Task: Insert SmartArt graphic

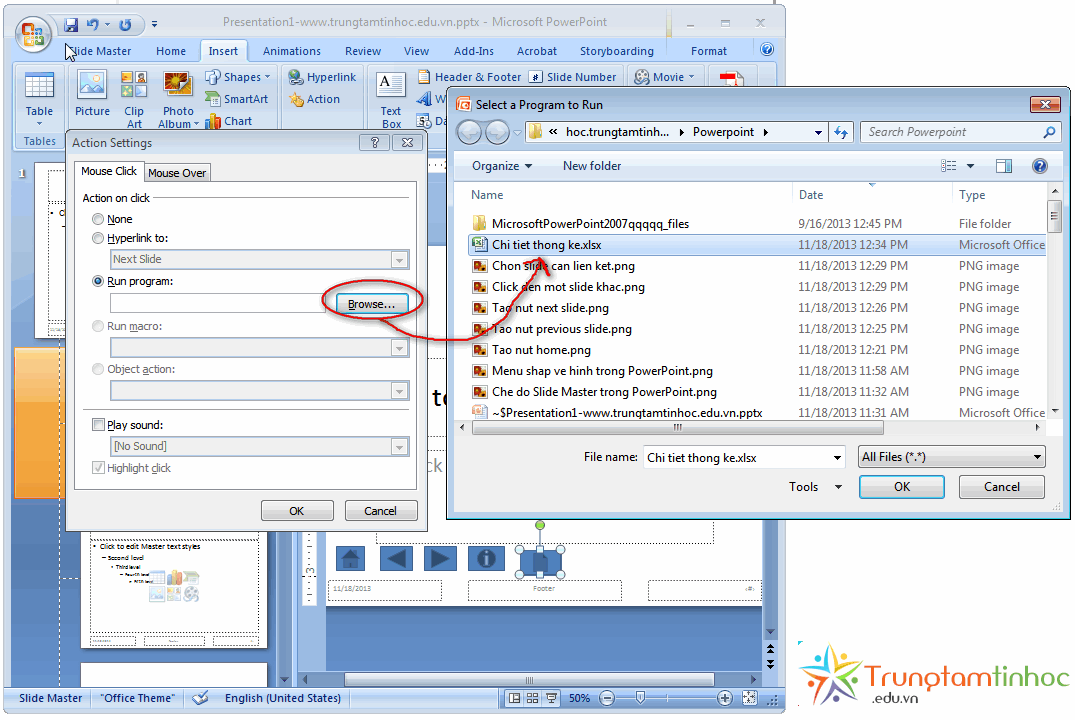Action: 237,99
